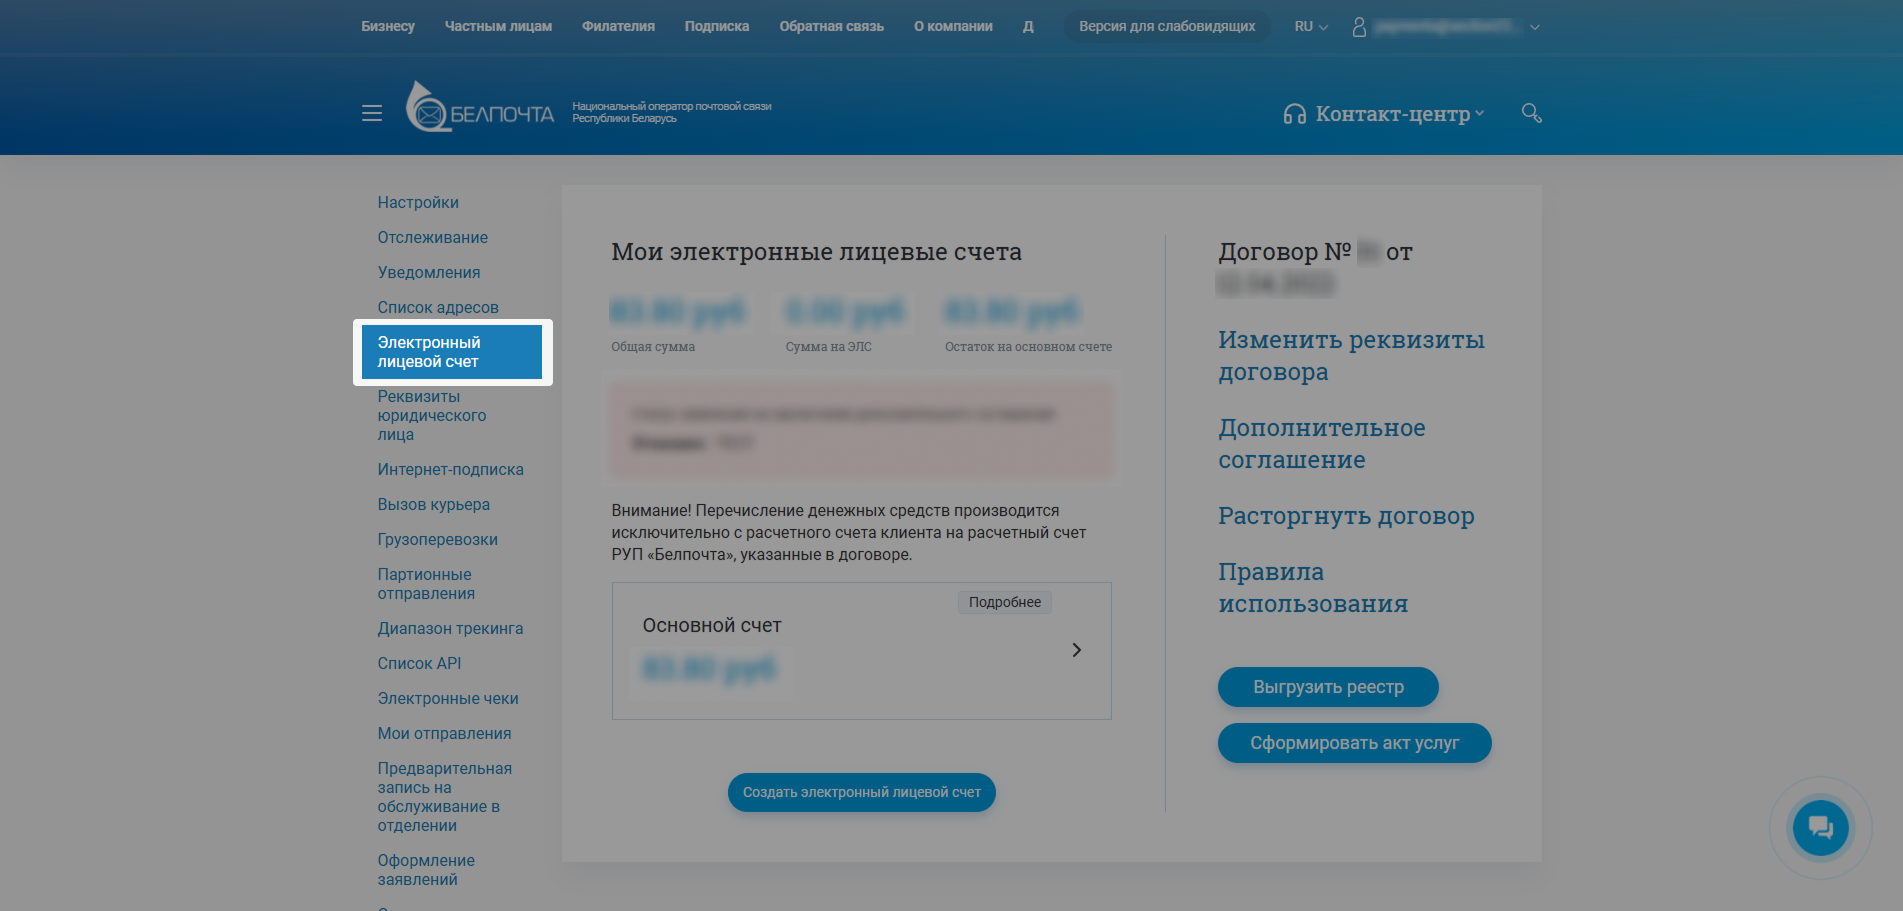Click the headset icon near Контакт-центр
This screenshot has height=911, width=1903.
click(1294, 113)
